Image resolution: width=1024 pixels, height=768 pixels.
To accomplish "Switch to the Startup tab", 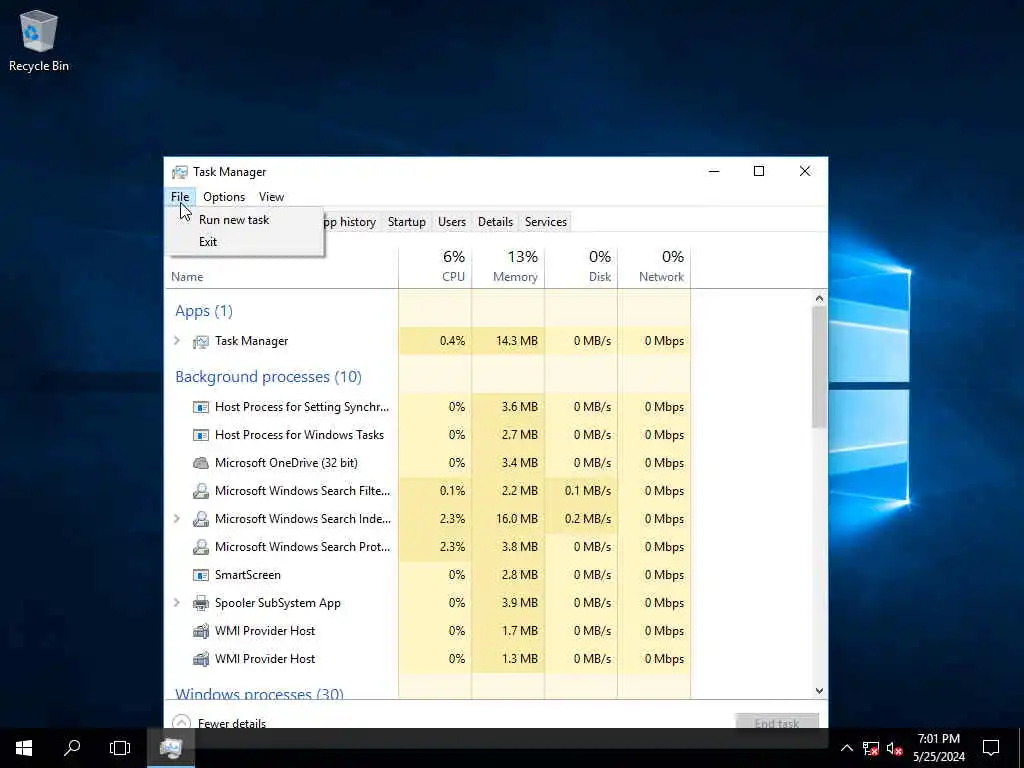I will pos(406,222).
